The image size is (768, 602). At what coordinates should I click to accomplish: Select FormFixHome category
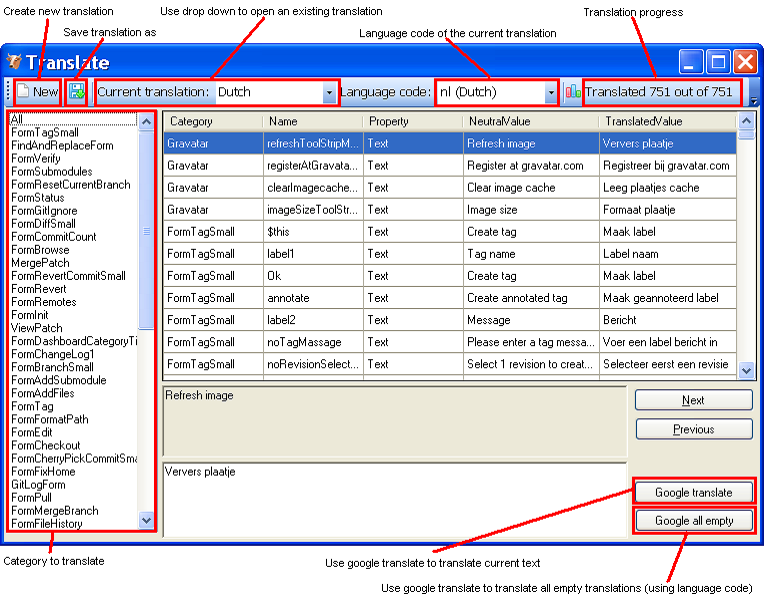[x=73, y=472]
